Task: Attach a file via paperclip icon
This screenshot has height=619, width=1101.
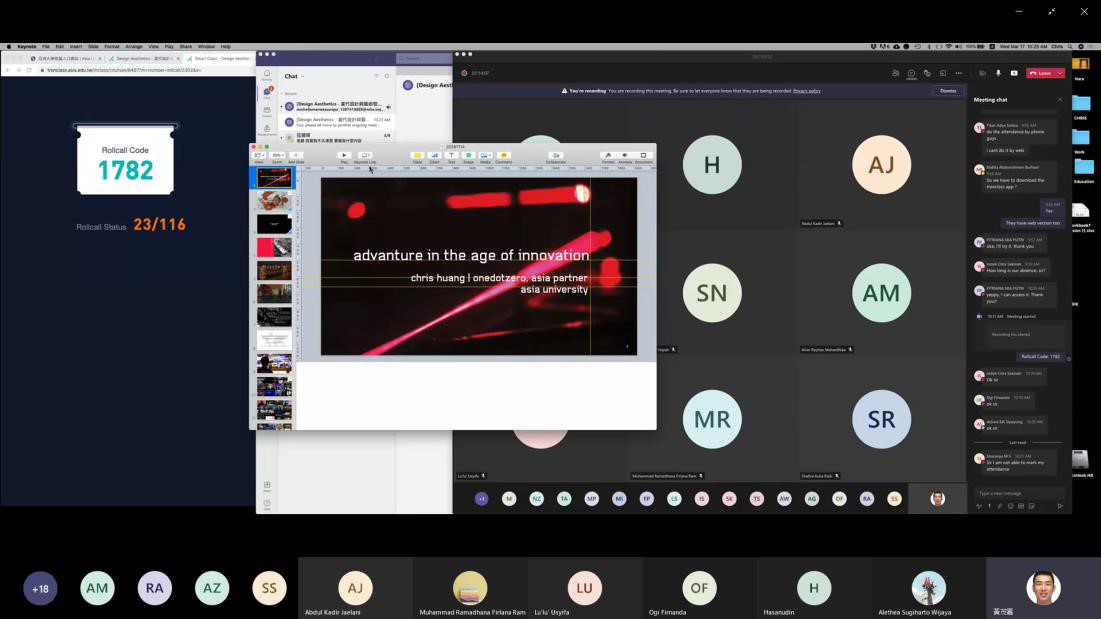Action: point(1000,506)
